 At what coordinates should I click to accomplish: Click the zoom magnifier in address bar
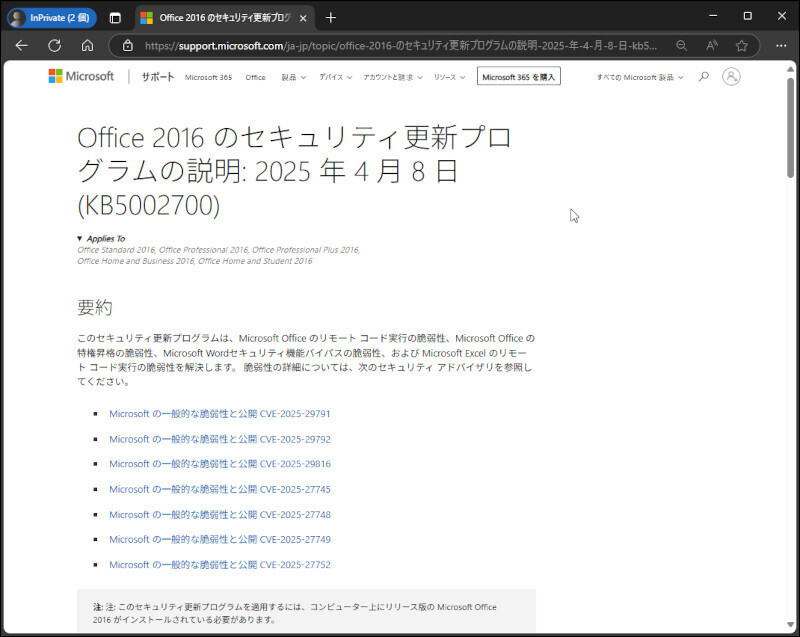tap(681, 46)
